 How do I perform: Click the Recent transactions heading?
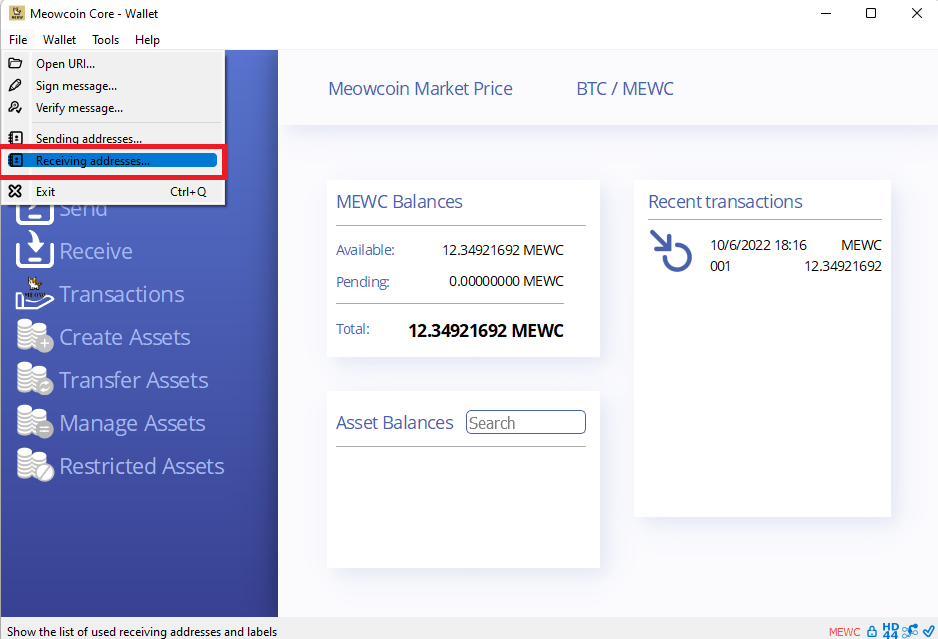[725, 202]
